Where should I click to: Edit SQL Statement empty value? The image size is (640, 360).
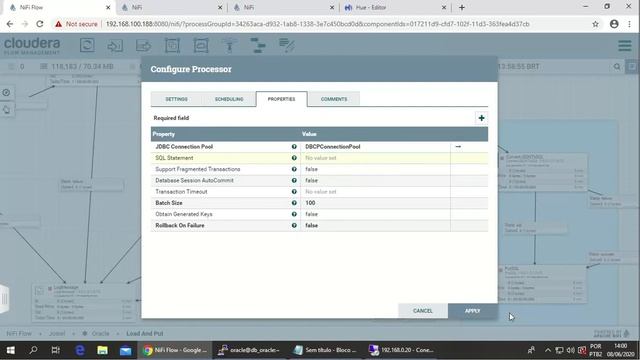375,158
